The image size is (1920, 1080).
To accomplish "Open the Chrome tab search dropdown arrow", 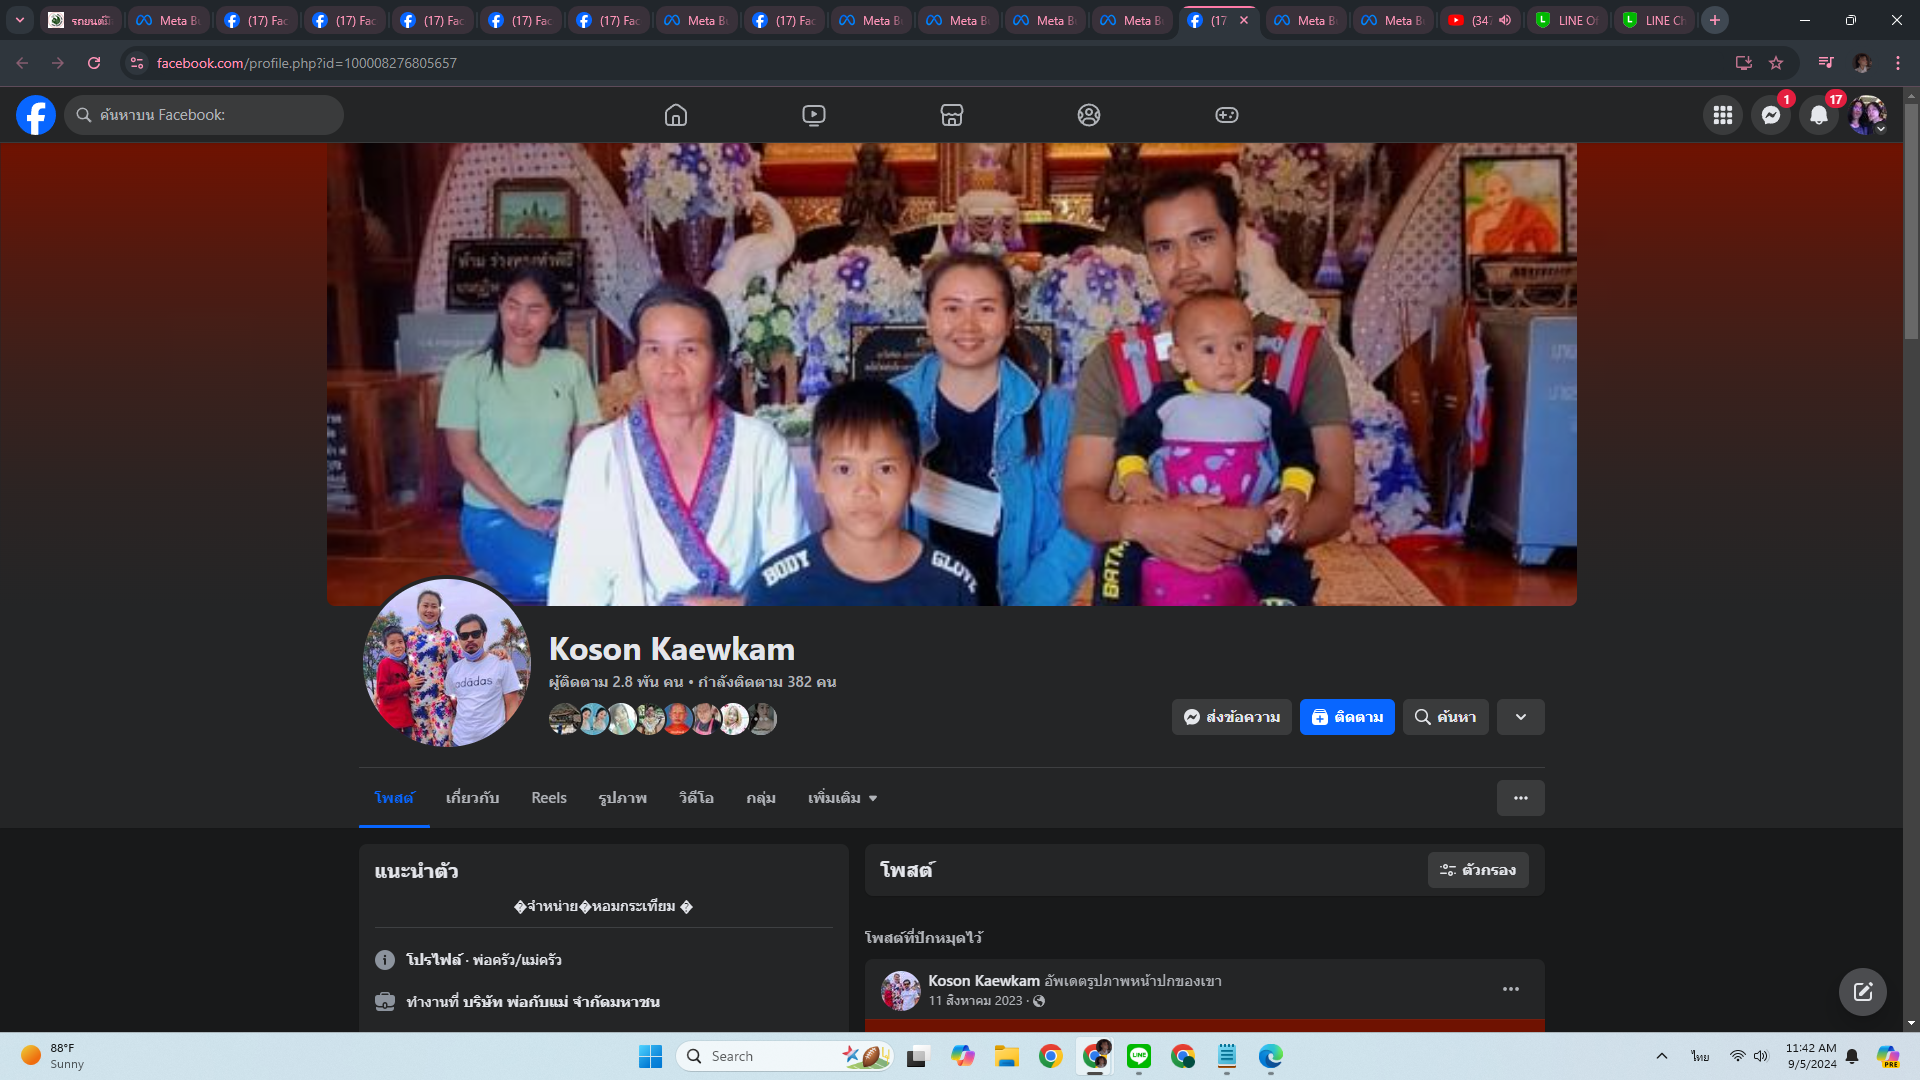I will [19, 20].
